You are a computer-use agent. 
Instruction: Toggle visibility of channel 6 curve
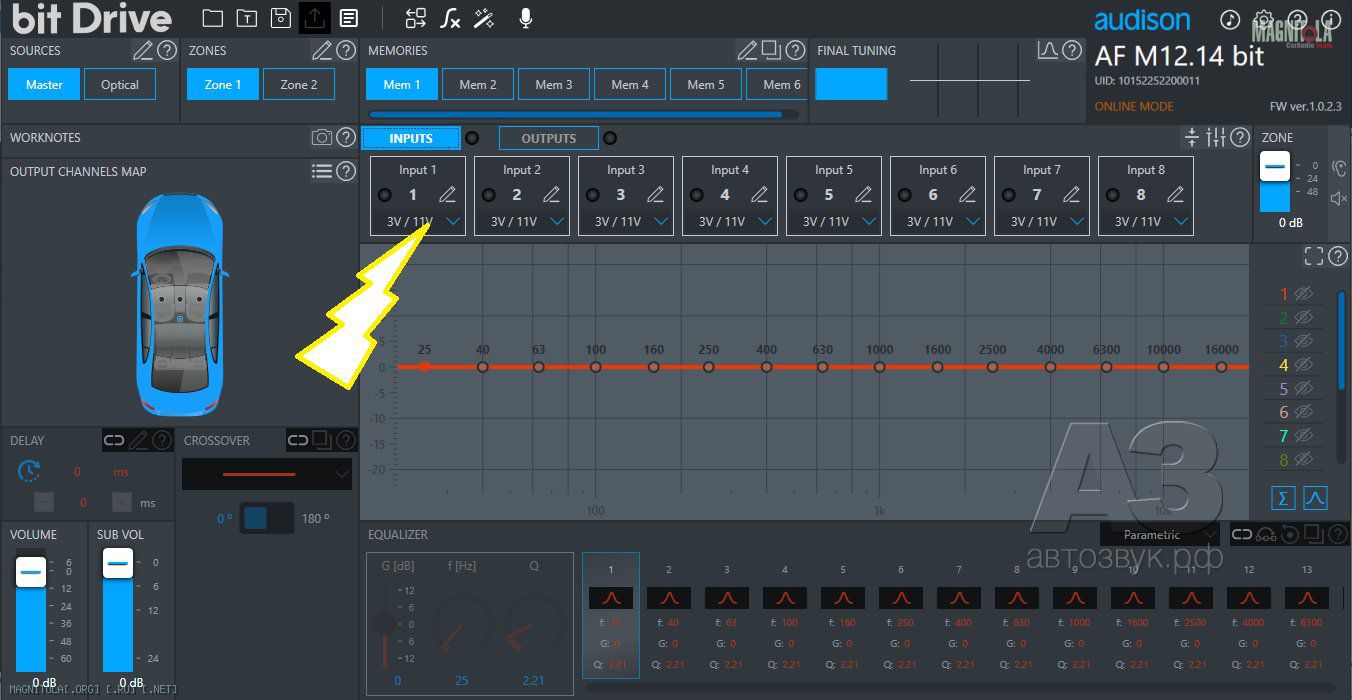[1303, 412]
